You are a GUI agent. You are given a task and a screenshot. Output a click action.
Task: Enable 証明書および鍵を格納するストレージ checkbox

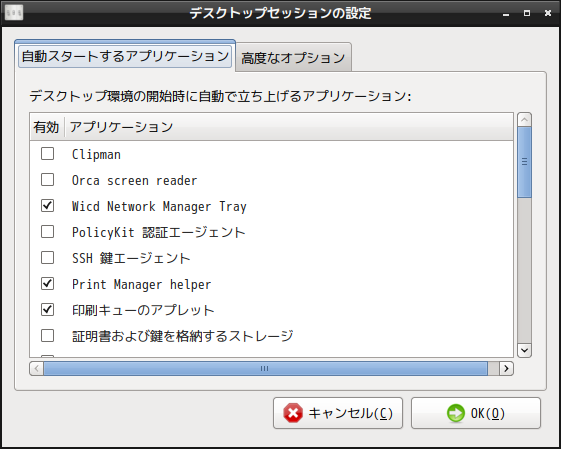pos(48,336)
